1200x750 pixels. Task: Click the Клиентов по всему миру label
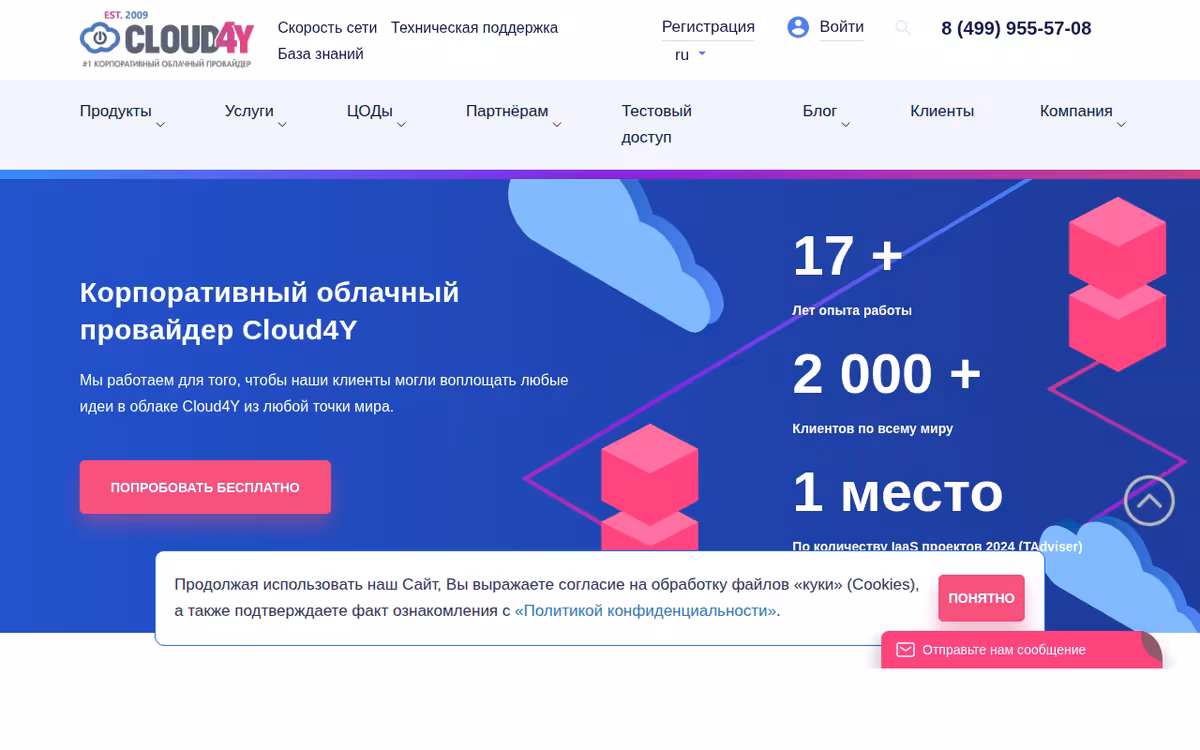click(x=873, y=428)
